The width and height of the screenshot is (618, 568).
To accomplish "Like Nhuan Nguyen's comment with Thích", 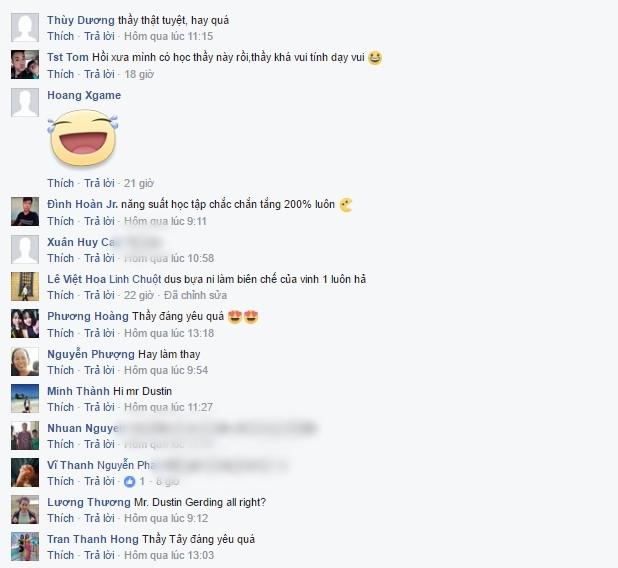I will coord(61,444).
